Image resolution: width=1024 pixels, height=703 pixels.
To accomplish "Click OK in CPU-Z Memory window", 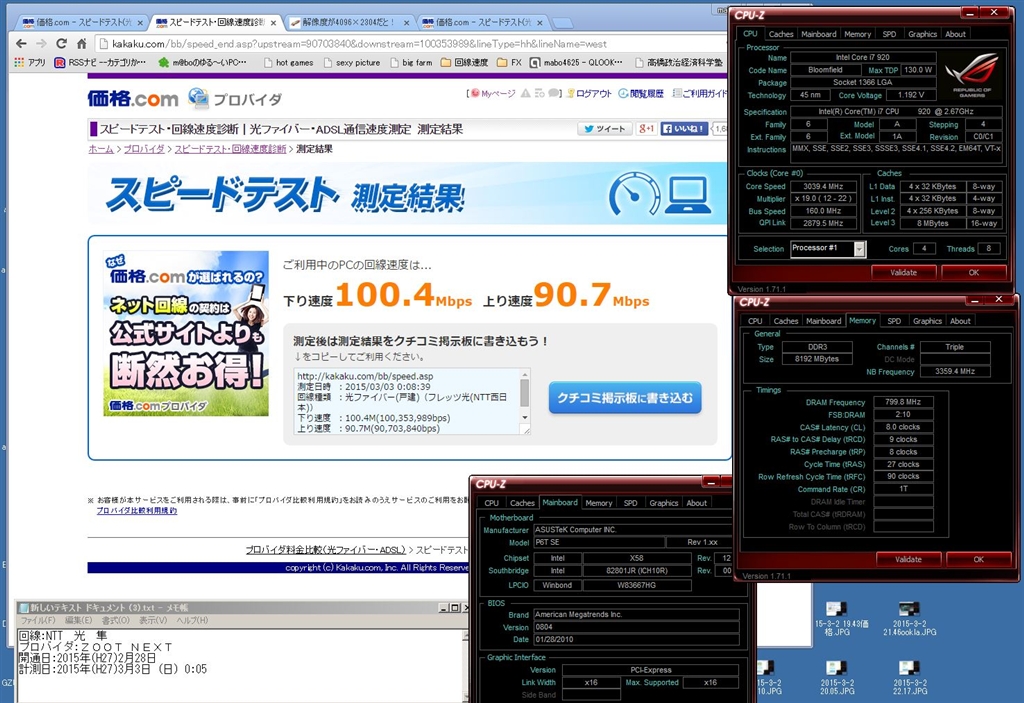I will [978, 559].
